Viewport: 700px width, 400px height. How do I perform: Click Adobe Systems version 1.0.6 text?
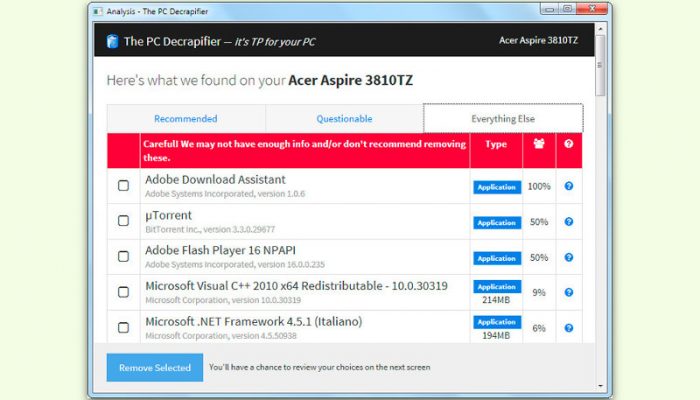pos(225,194)
